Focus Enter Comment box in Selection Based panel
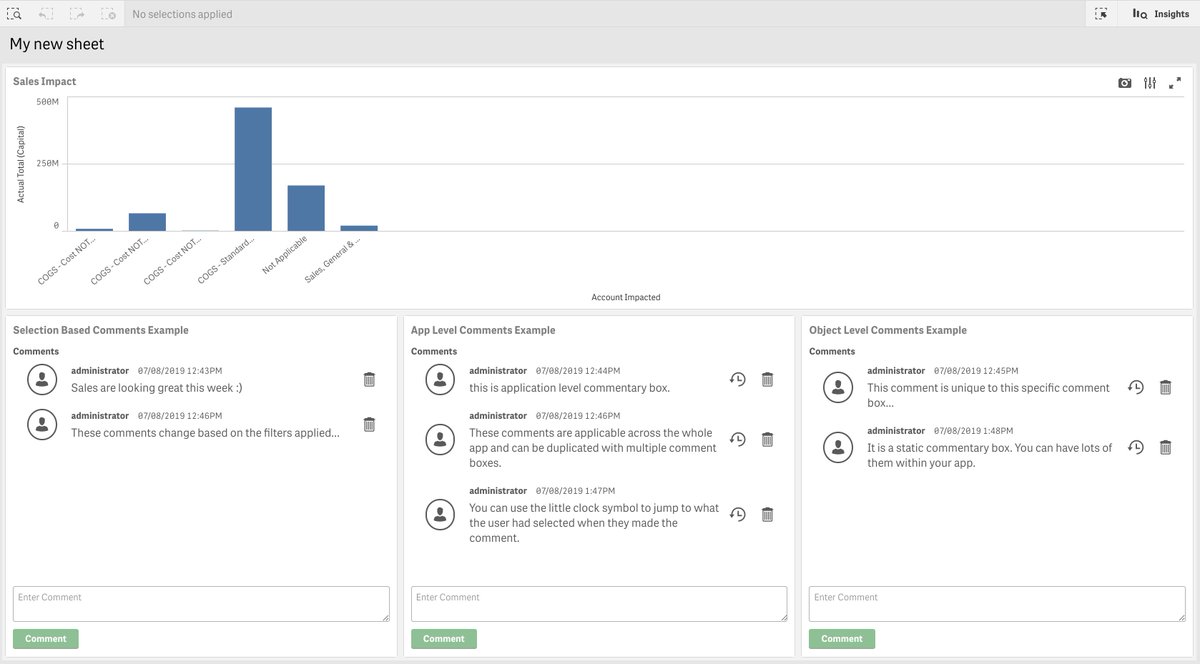The image size is (1200, 664). tap(201, 604)
